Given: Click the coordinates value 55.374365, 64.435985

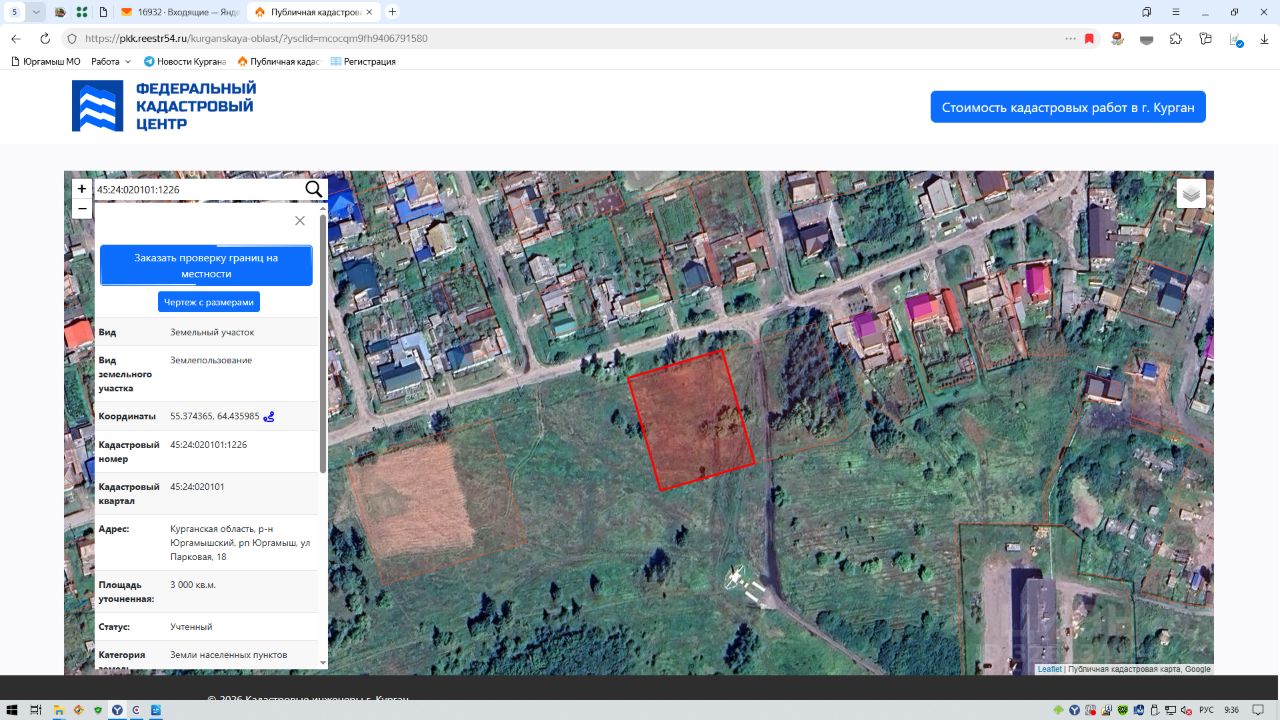Looking at the screenshot, I should (215, 416).
